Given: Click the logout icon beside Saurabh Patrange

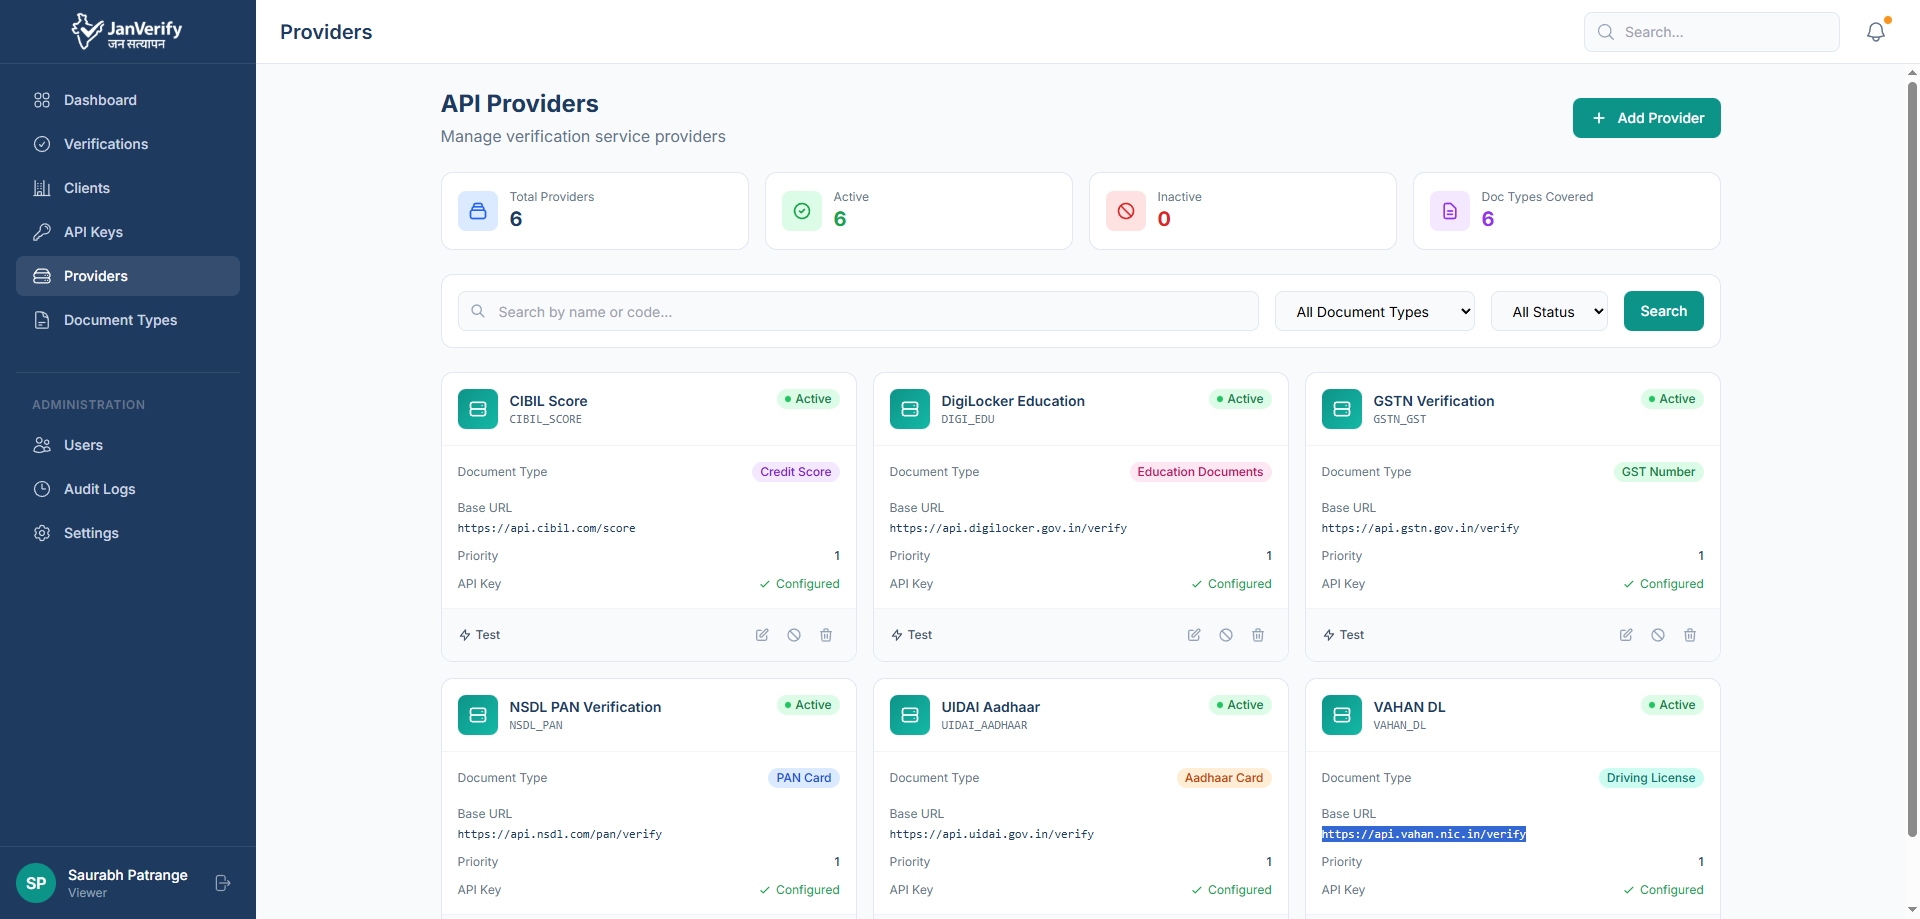Looking at the screenshot, I should 223,883.
